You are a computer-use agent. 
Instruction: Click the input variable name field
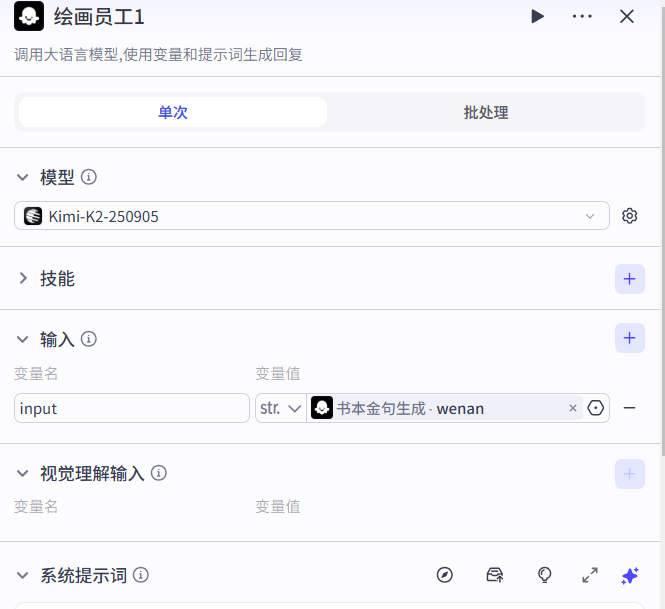[132, 408]
